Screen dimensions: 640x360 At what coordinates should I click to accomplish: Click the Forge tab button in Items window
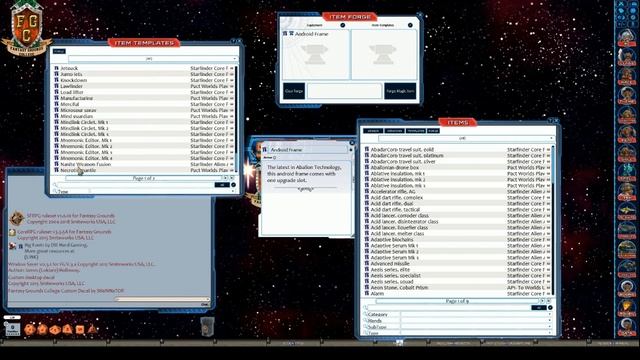433,131
